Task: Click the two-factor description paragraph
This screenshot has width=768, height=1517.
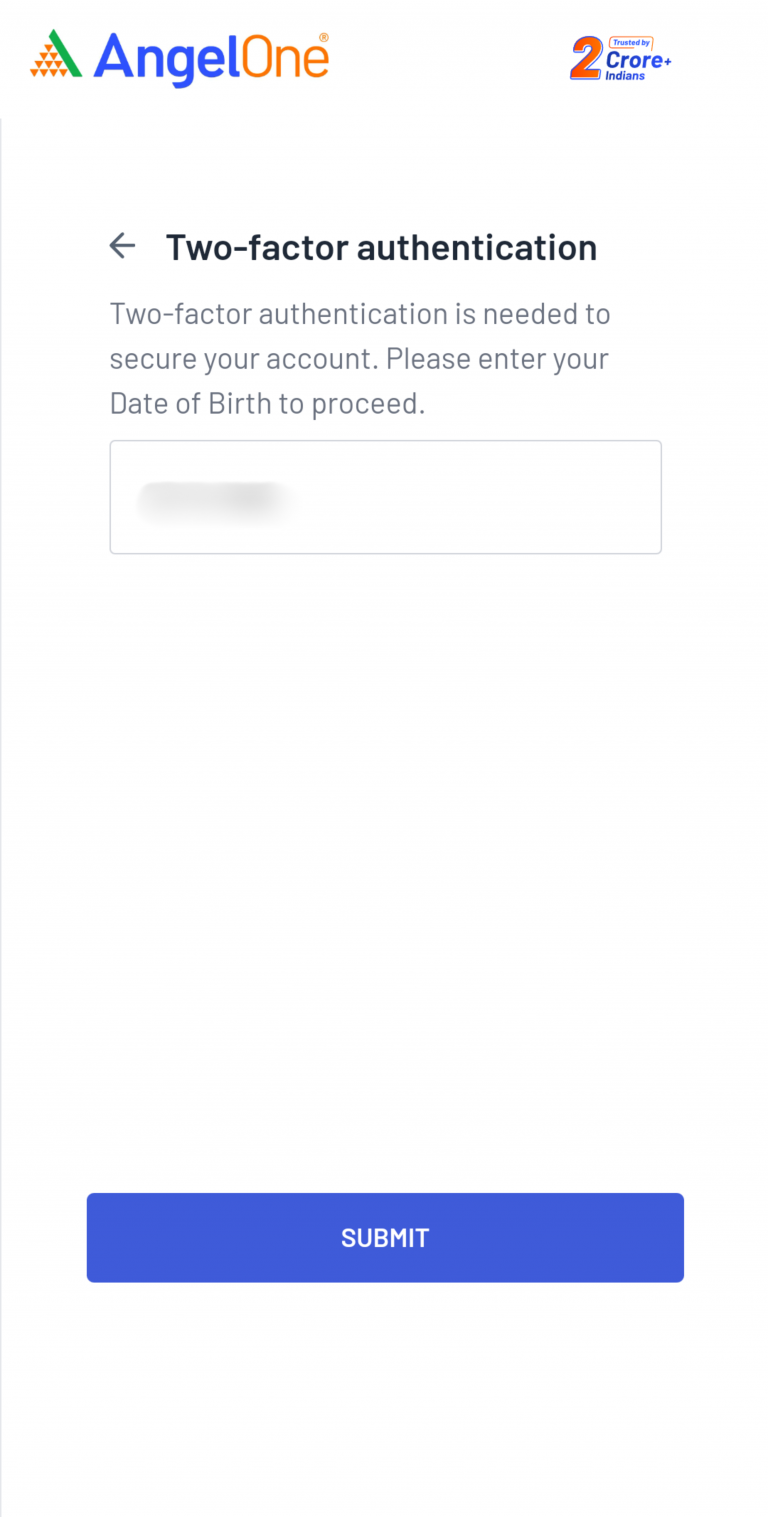Action: [x=359, y=358]
